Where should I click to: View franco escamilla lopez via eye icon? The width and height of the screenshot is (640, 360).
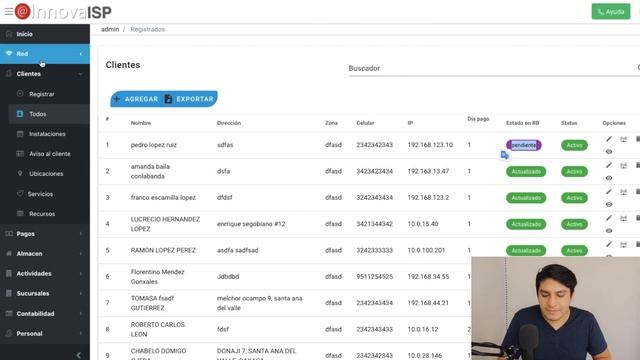609,204
